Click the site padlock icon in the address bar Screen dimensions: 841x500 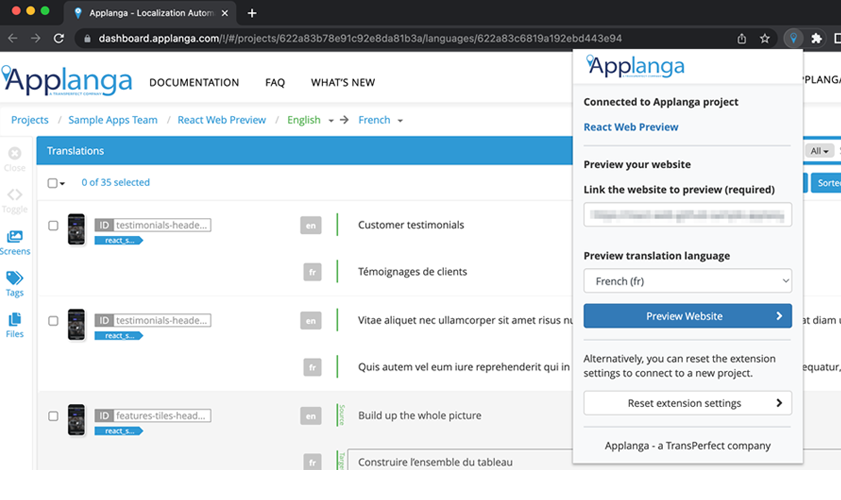point(87,39)
